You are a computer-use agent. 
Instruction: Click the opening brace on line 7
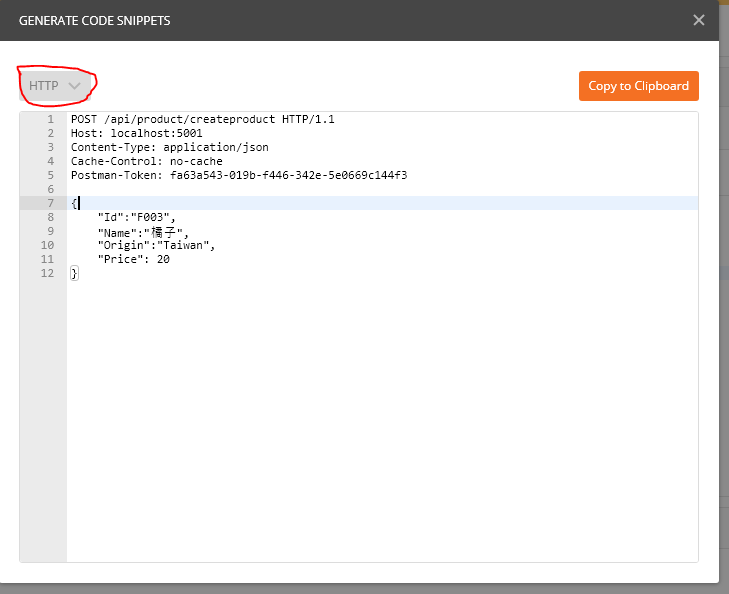point(74,203)
